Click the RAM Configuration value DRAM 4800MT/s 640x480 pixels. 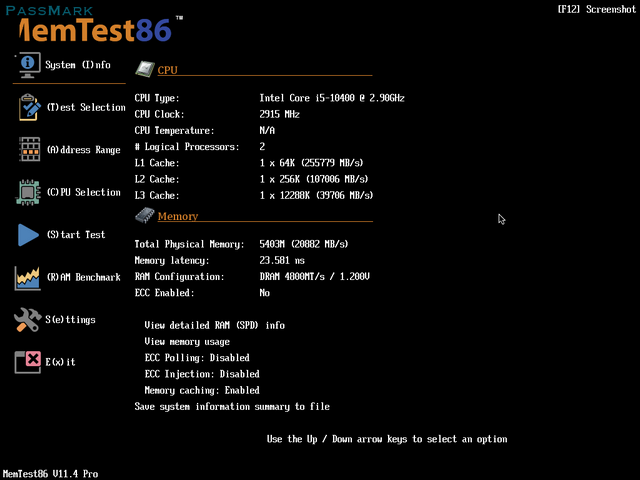(315, 277)
